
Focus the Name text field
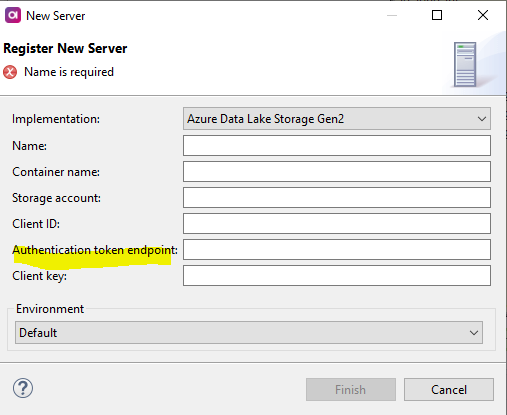tap(337, 145)
